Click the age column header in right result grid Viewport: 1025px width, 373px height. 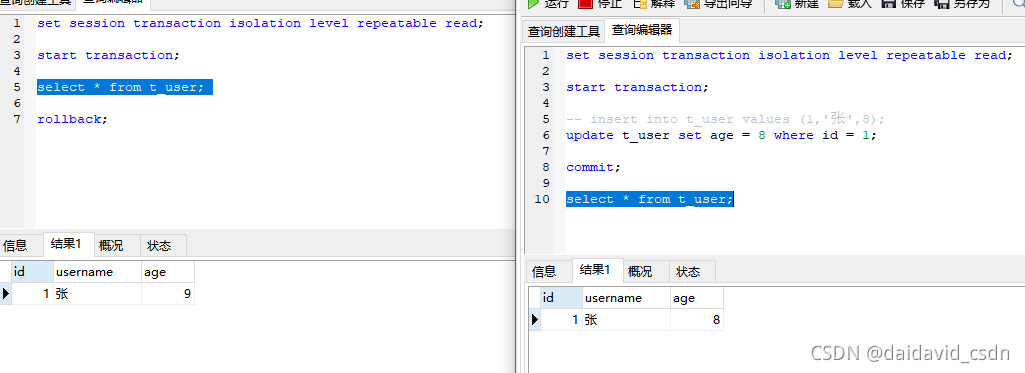(697, 298)
